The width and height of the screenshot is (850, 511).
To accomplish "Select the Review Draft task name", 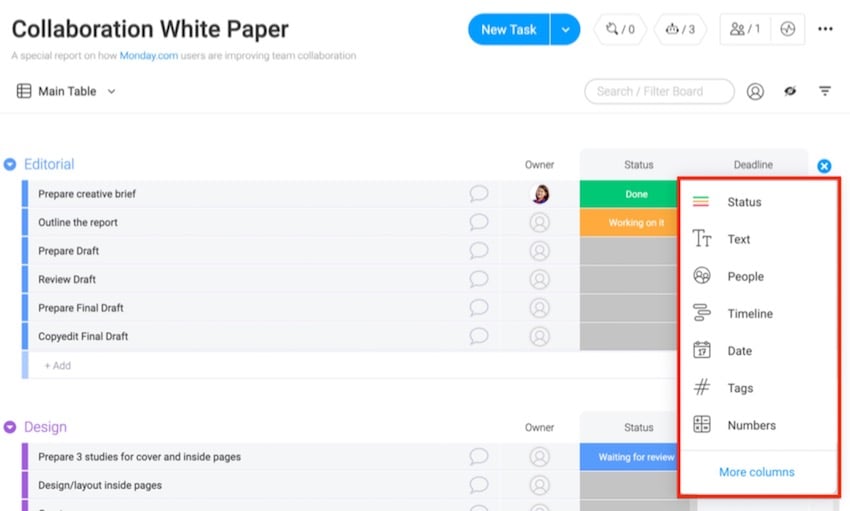I will tap(67, 280).
